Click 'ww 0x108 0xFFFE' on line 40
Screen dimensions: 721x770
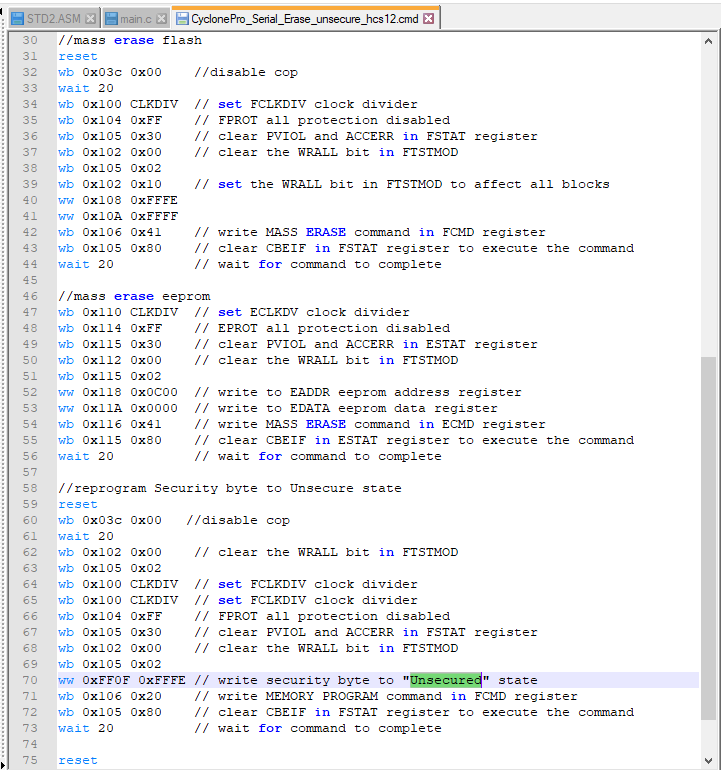pyautogui.click(x=118, y=200)
